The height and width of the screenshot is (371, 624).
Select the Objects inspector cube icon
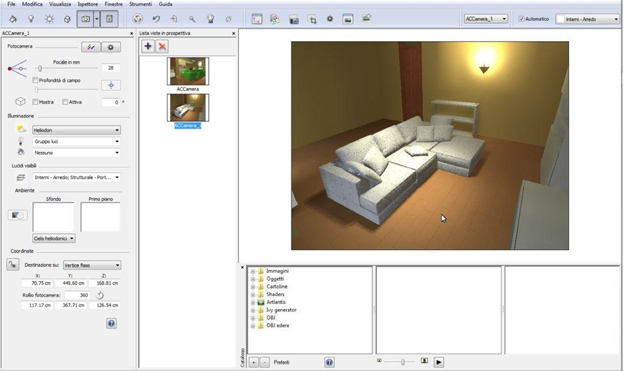67,19
